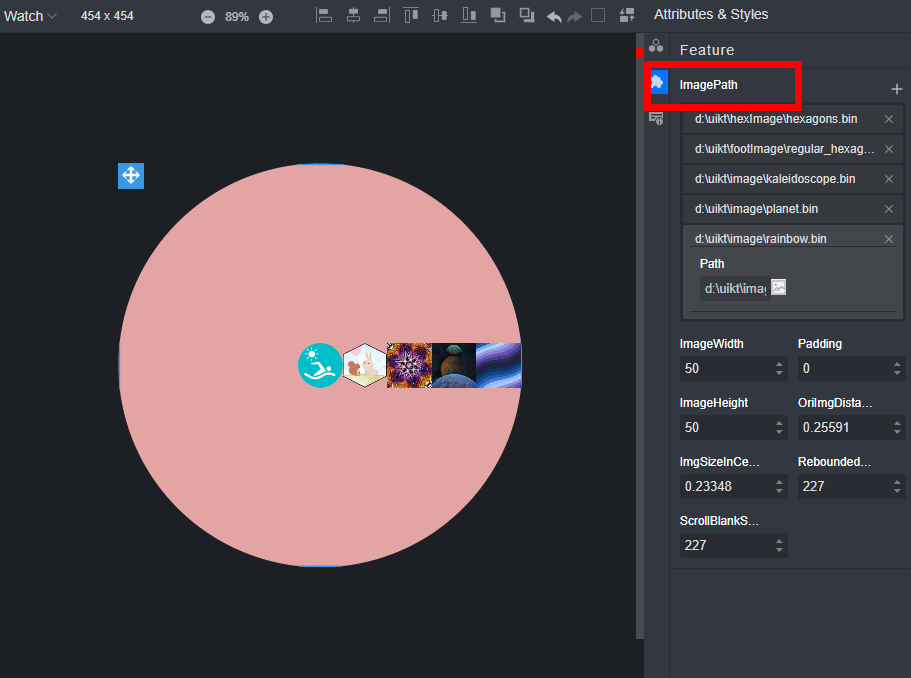Click the undo arrow icon
Image resolution: width=911 pixels, height=678 pixels.
(x=554, y=16)
